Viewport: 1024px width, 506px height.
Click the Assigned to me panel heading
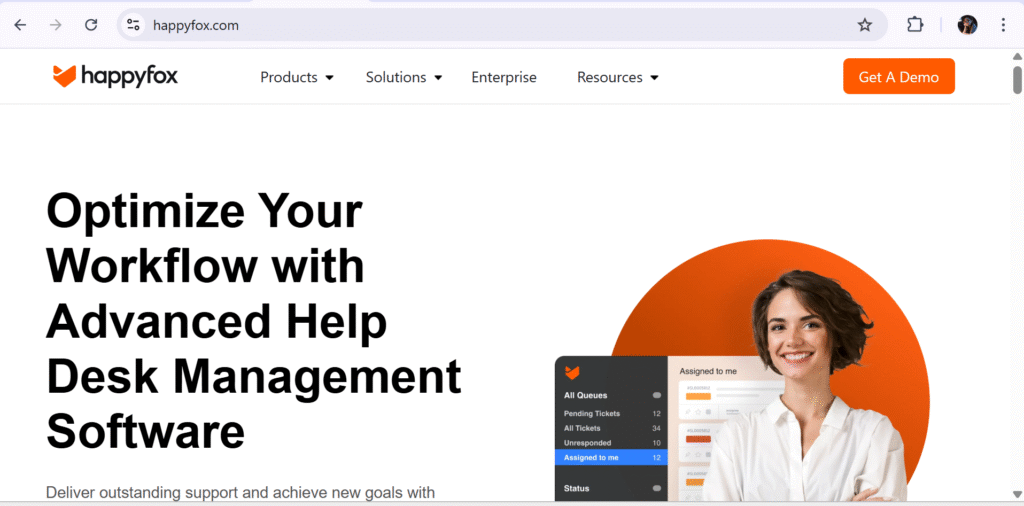click(708, 371)
